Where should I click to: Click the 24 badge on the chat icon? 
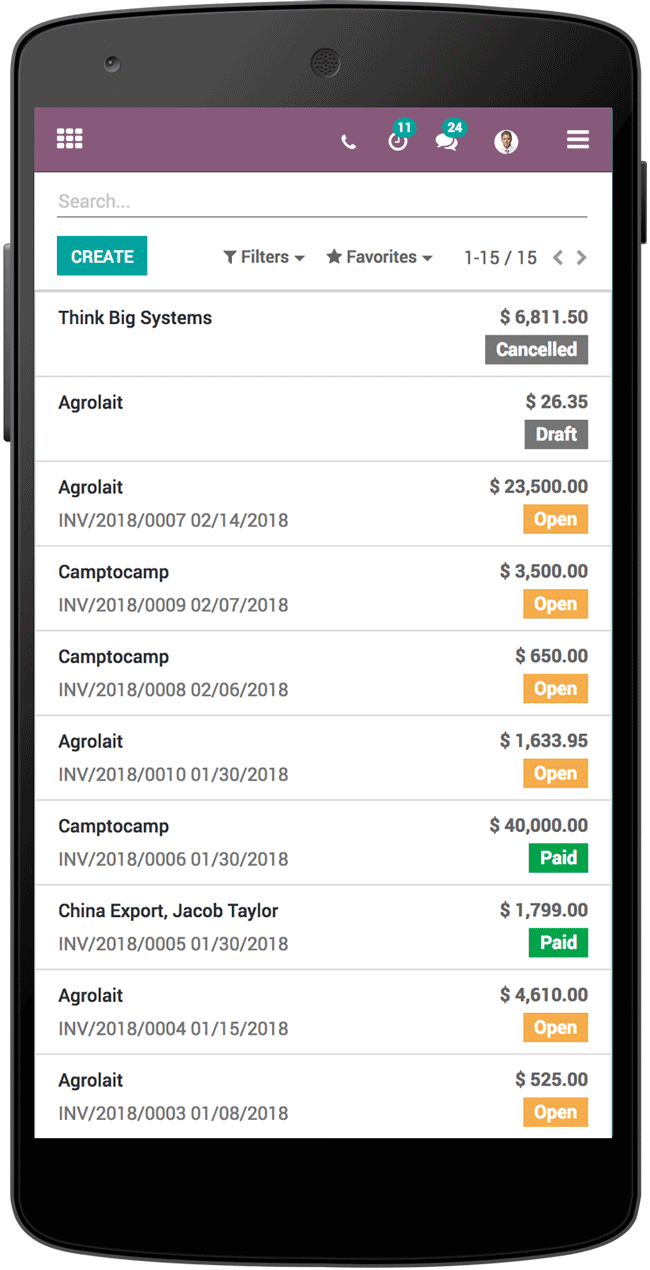click(454, 127)
